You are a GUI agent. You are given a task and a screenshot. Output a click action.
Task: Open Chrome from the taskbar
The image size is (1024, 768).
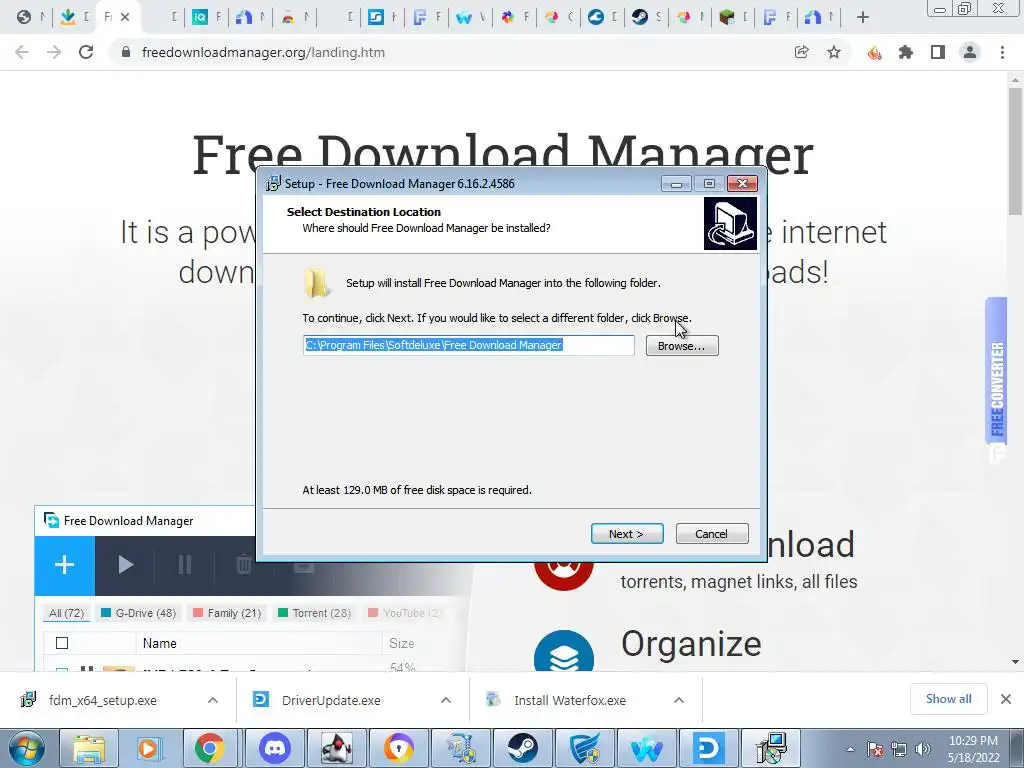[209, 748]
